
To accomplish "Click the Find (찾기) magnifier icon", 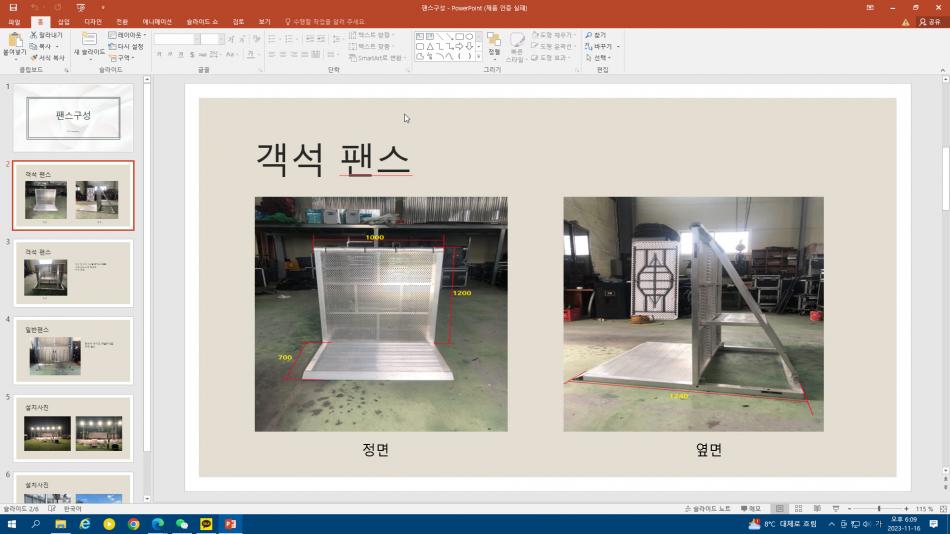I will (588, 35).
